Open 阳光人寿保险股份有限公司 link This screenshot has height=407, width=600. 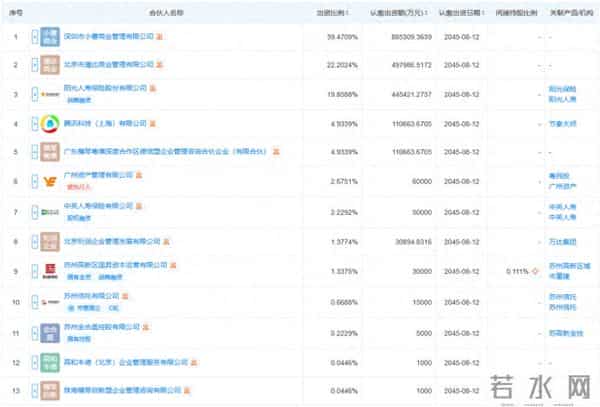coord(105,88)
